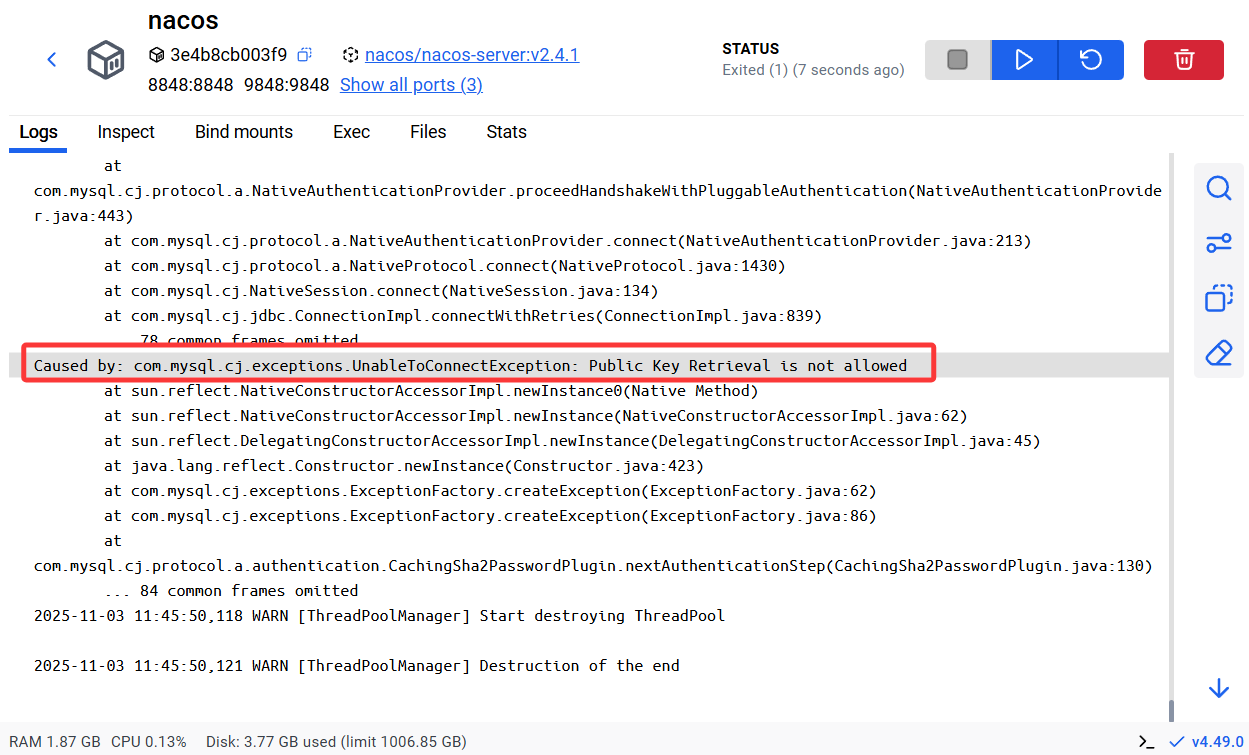Open log display settings sliders icon
Screen dimensions: 1249x755
1218,243
